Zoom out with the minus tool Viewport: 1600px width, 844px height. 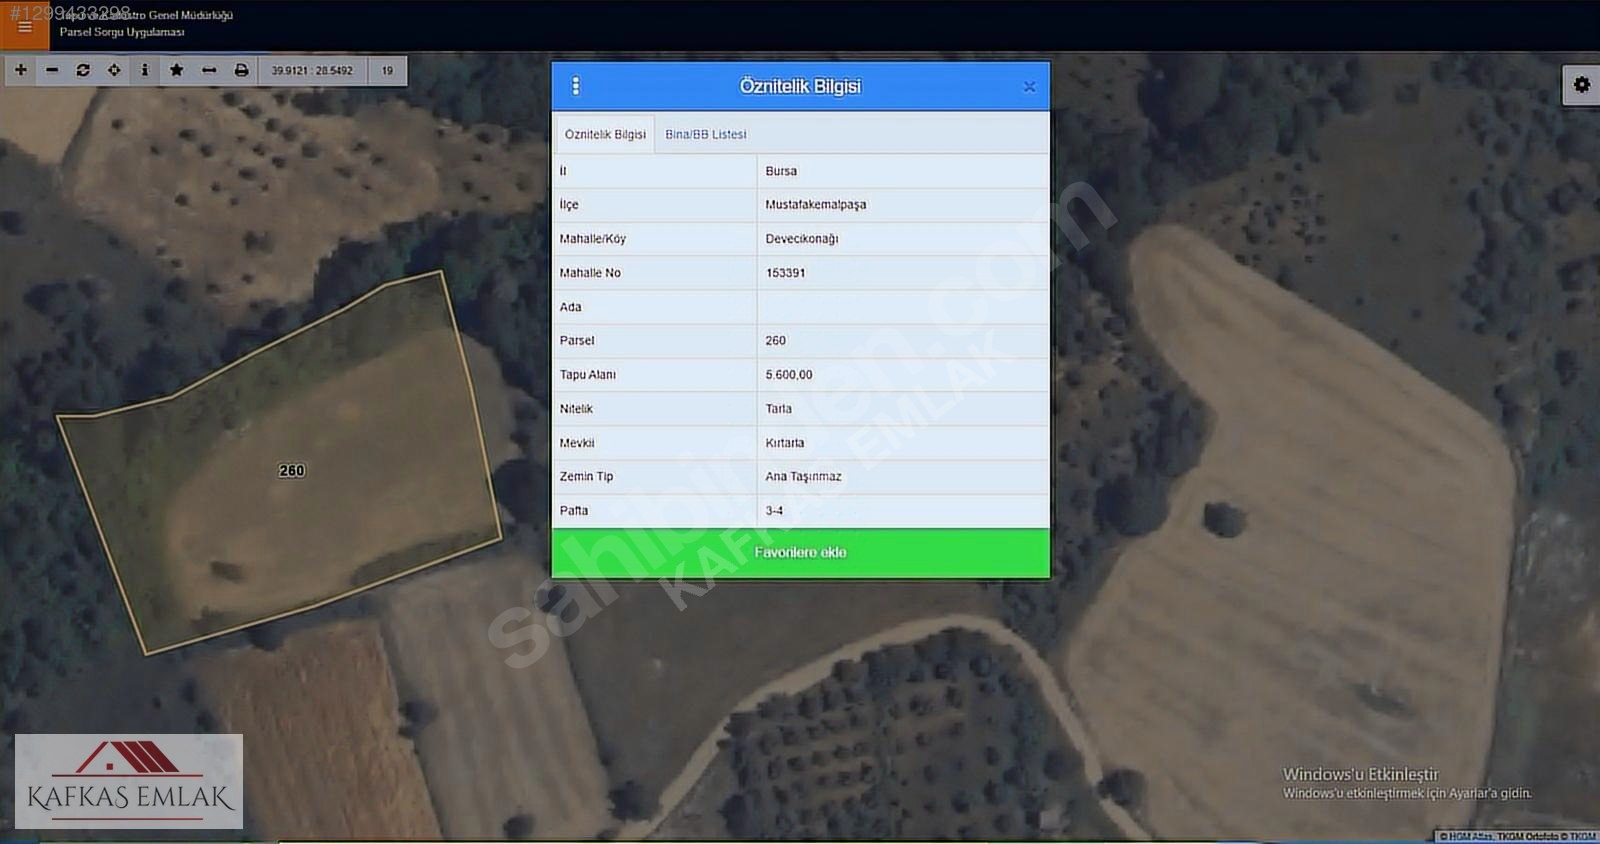pos(52,70)
